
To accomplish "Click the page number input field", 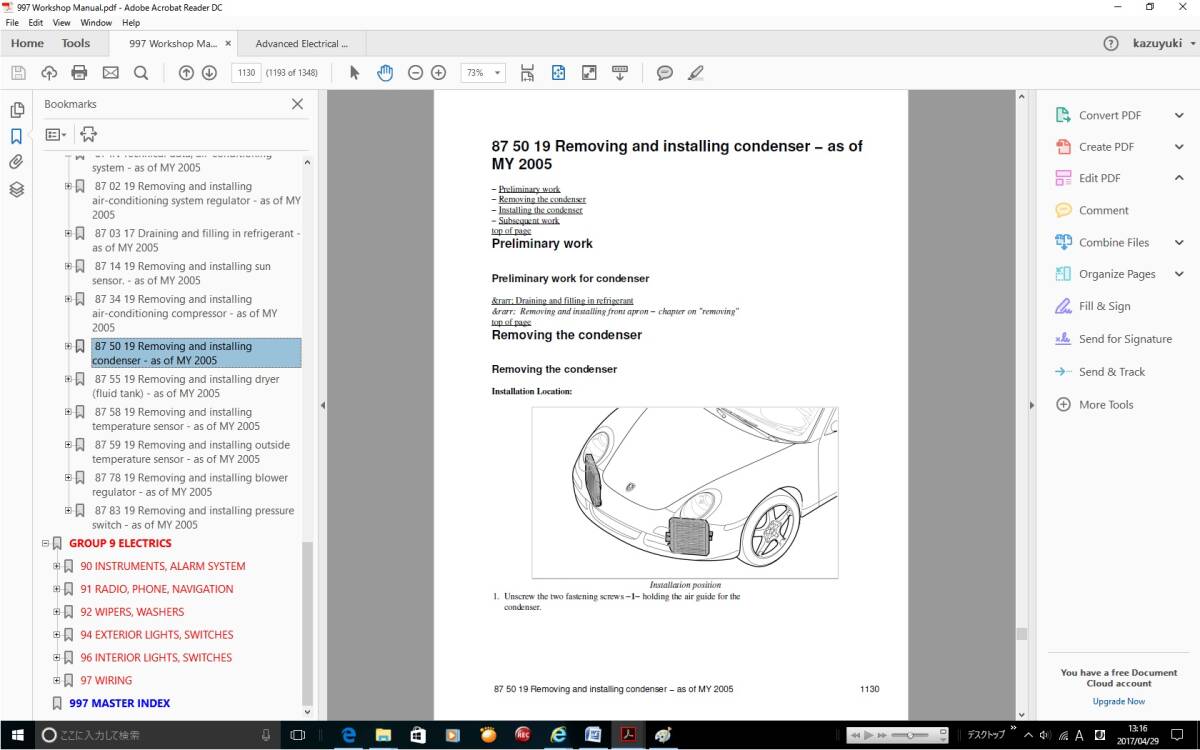I will (245, 73).
